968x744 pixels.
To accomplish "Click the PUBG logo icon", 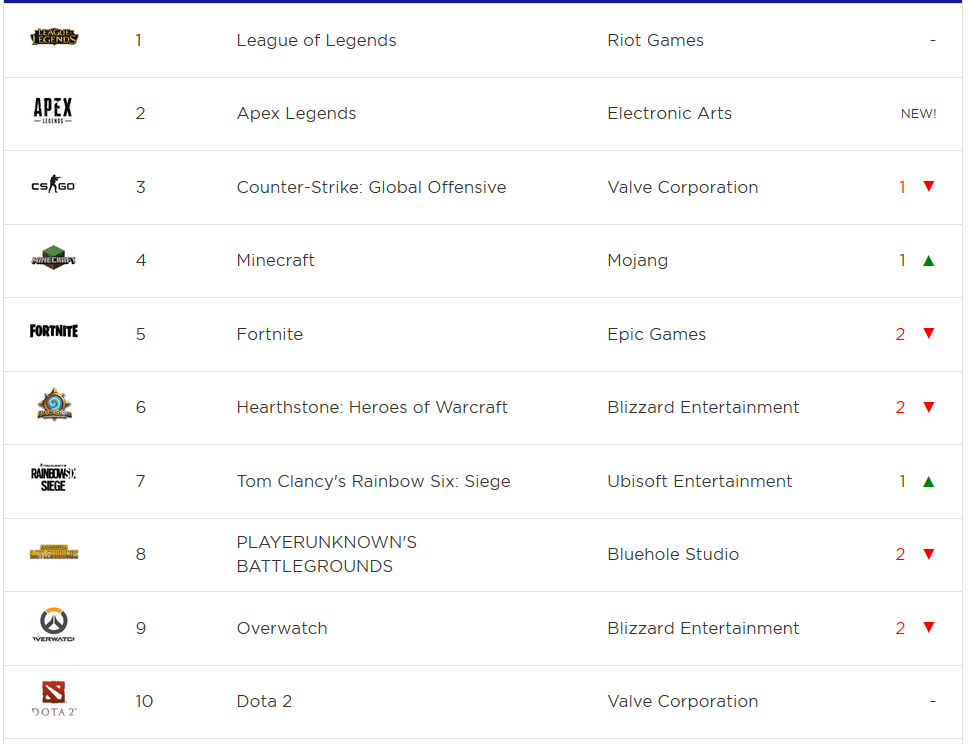I will [x=53, y=553].
